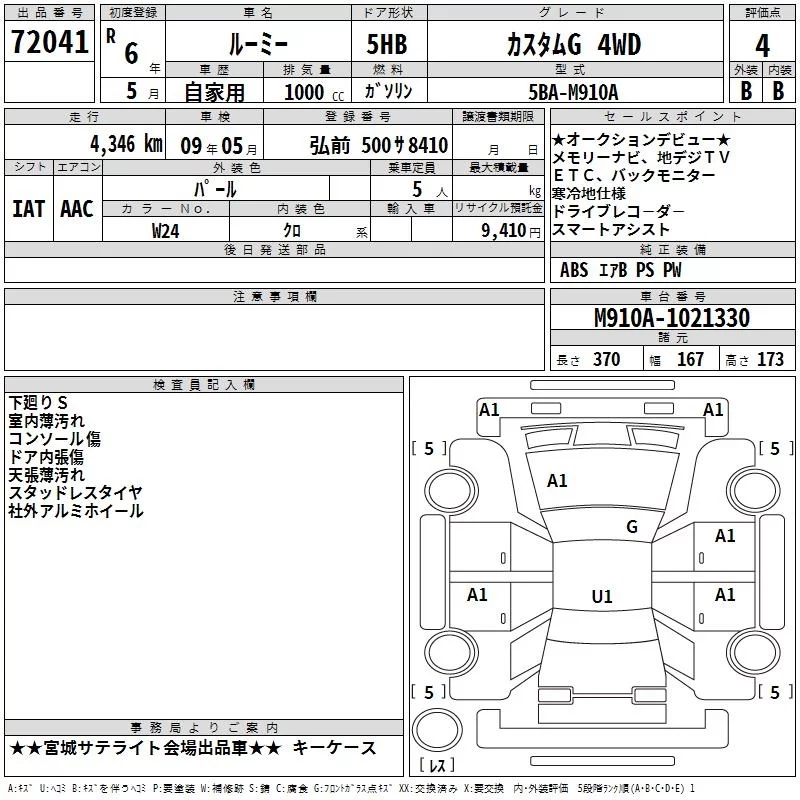Select the car name ルーミー
The image size is (800, 800).
(258, 45)
